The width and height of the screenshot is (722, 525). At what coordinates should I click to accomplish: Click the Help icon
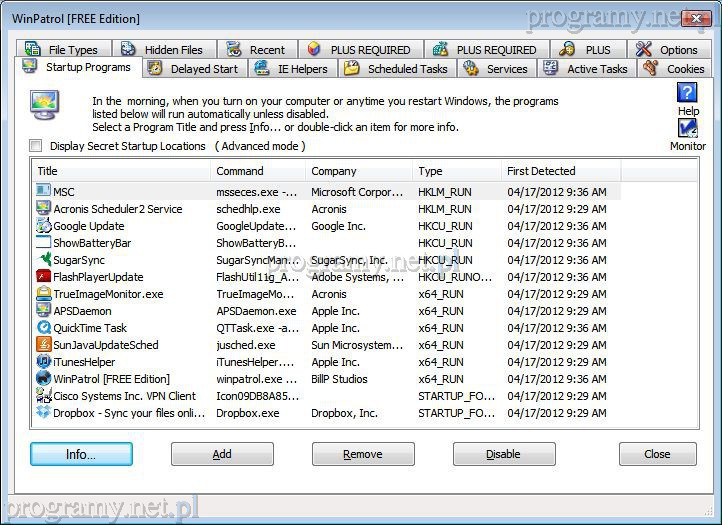click(x=687, y=92)
